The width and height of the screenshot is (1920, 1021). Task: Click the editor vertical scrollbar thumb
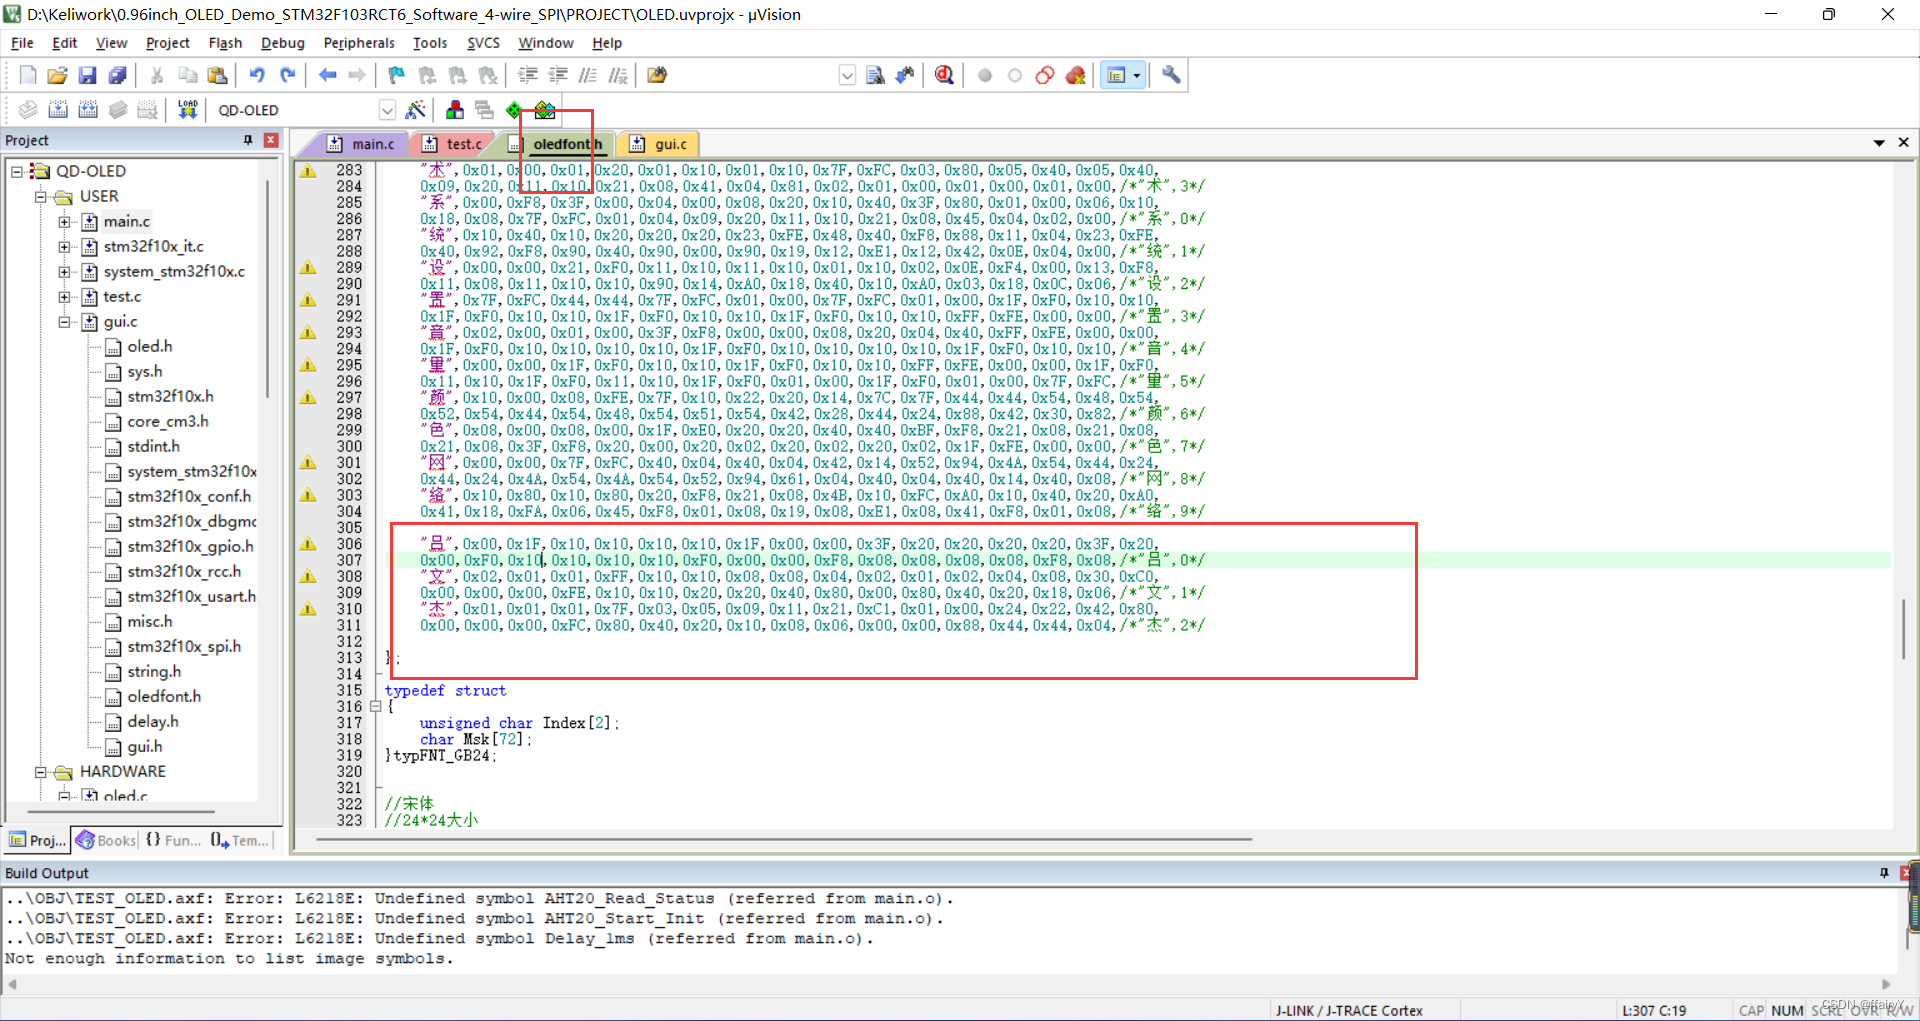[x=1904, y=628]
